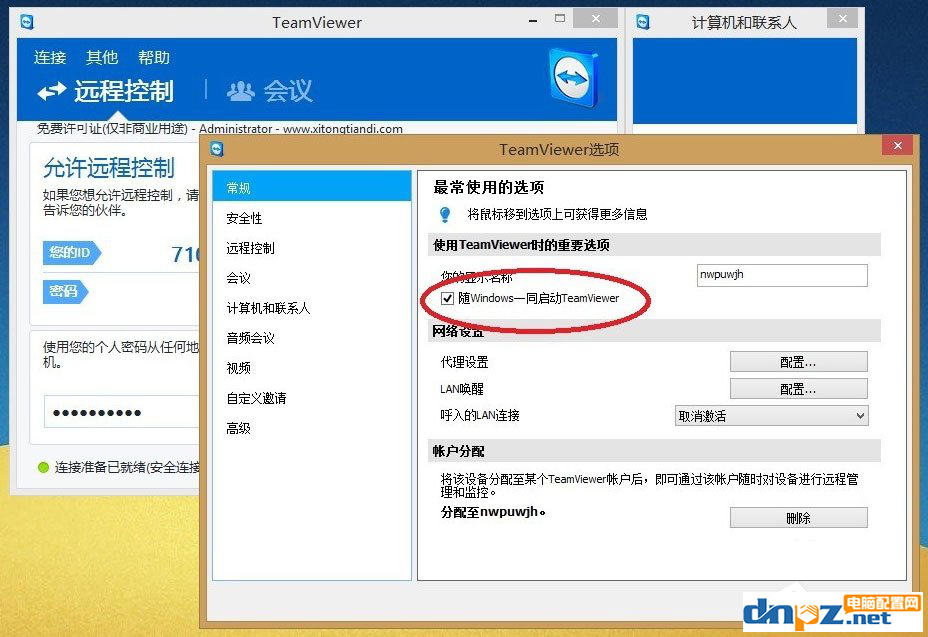Switch to the 远程控制 tab
The width and height of the screenshot is (928, 637).
tap(106, 91)
